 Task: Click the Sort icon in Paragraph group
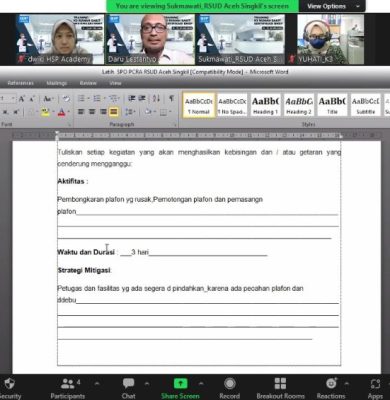click(x=156, y=98)
